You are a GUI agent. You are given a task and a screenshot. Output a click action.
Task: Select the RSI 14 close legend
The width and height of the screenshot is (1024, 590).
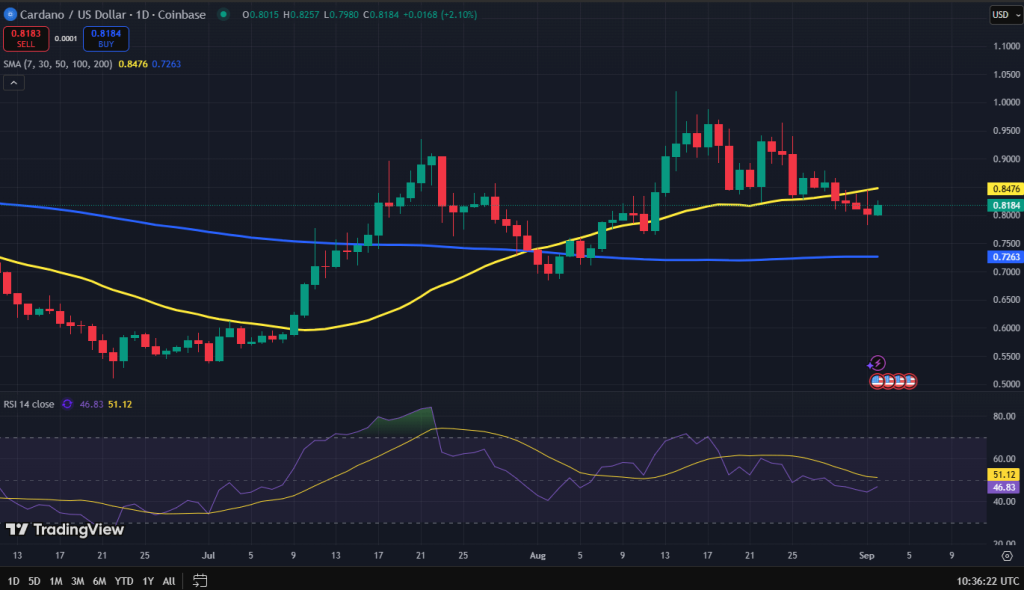tap(29, 404)
